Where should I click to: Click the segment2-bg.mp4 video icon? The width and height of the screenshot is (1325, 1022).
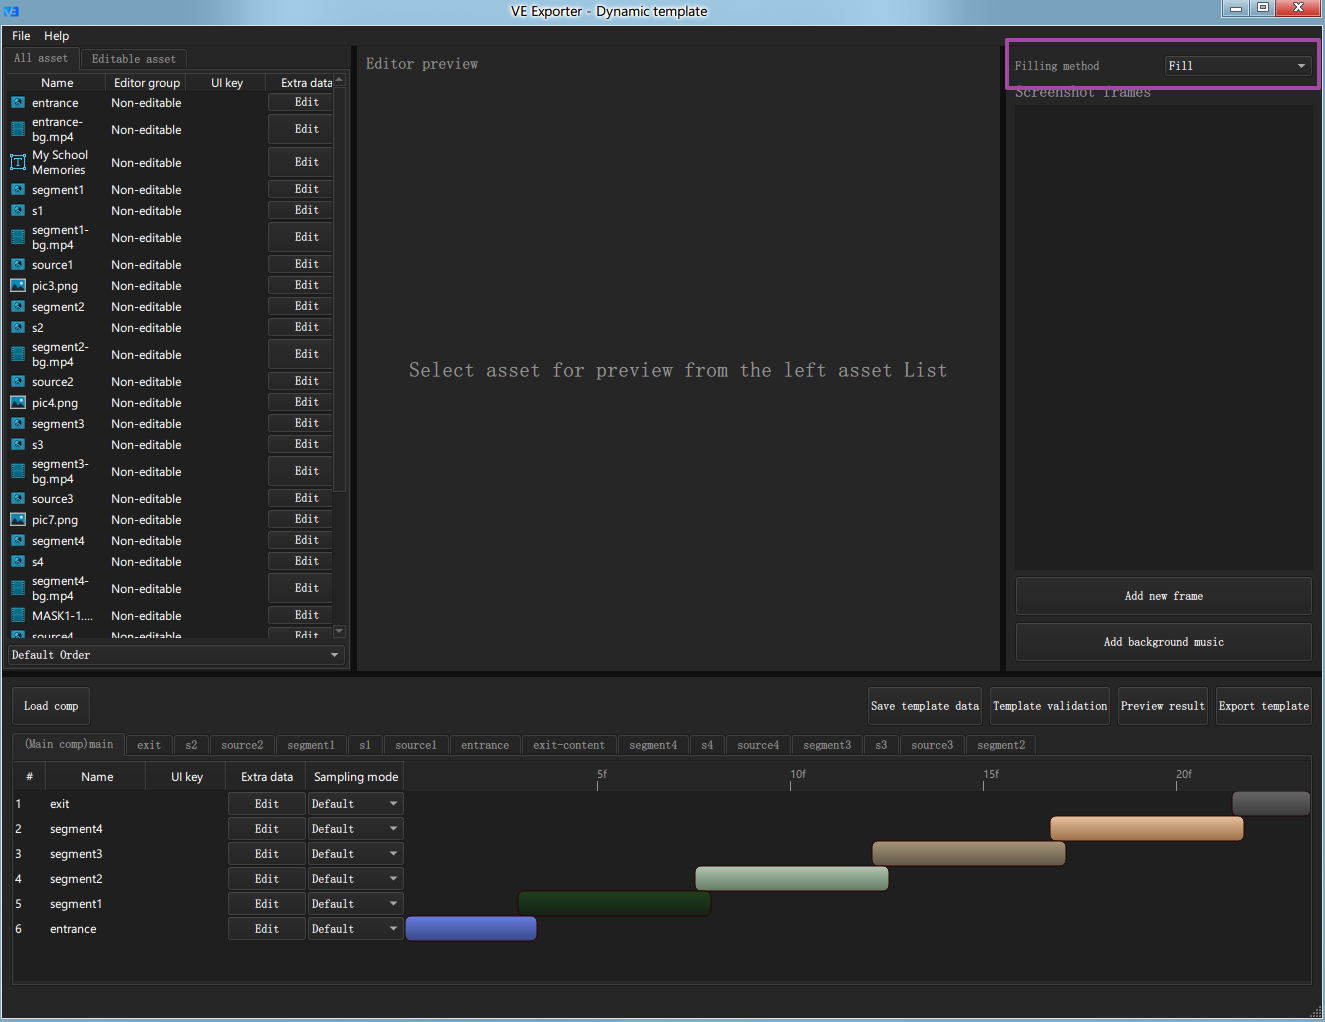[x=18, y=354]
